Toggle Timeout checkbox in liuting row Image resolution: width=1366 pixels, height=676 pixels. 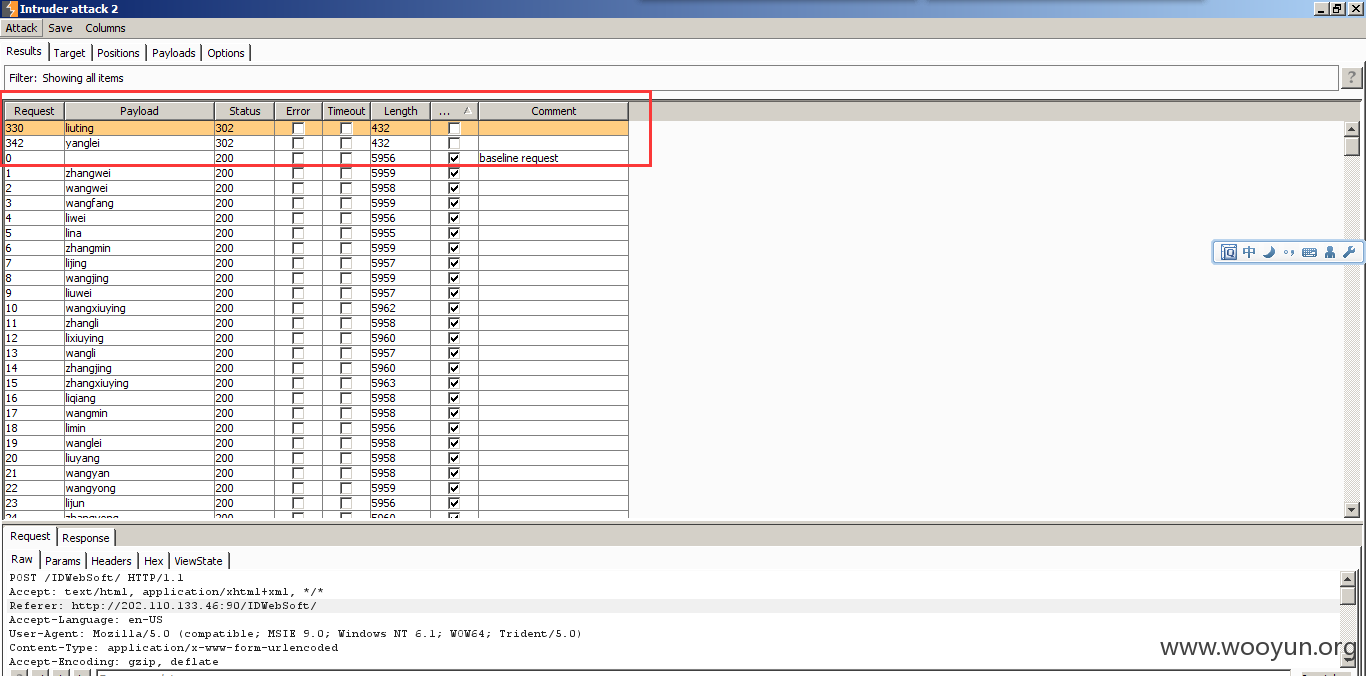tap(346, 128)
